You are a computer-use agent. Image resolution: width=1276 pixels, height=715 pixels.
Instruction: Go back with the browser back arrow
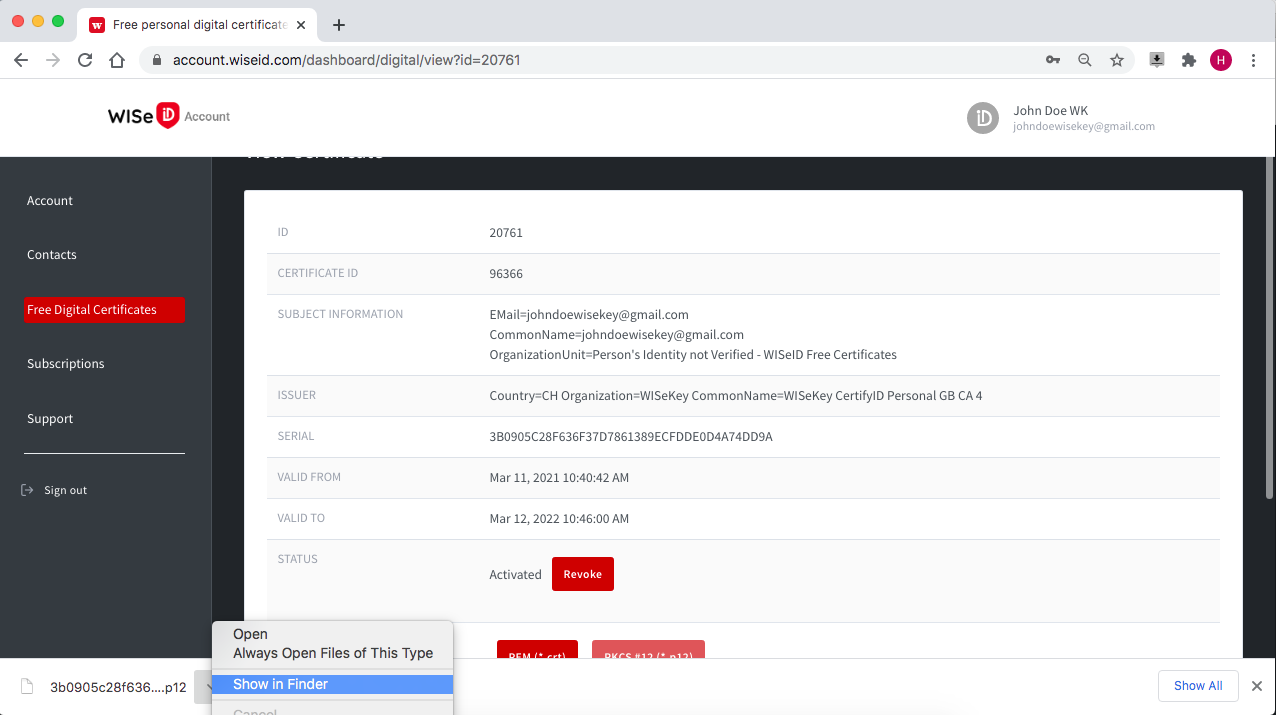coord(21,60)
